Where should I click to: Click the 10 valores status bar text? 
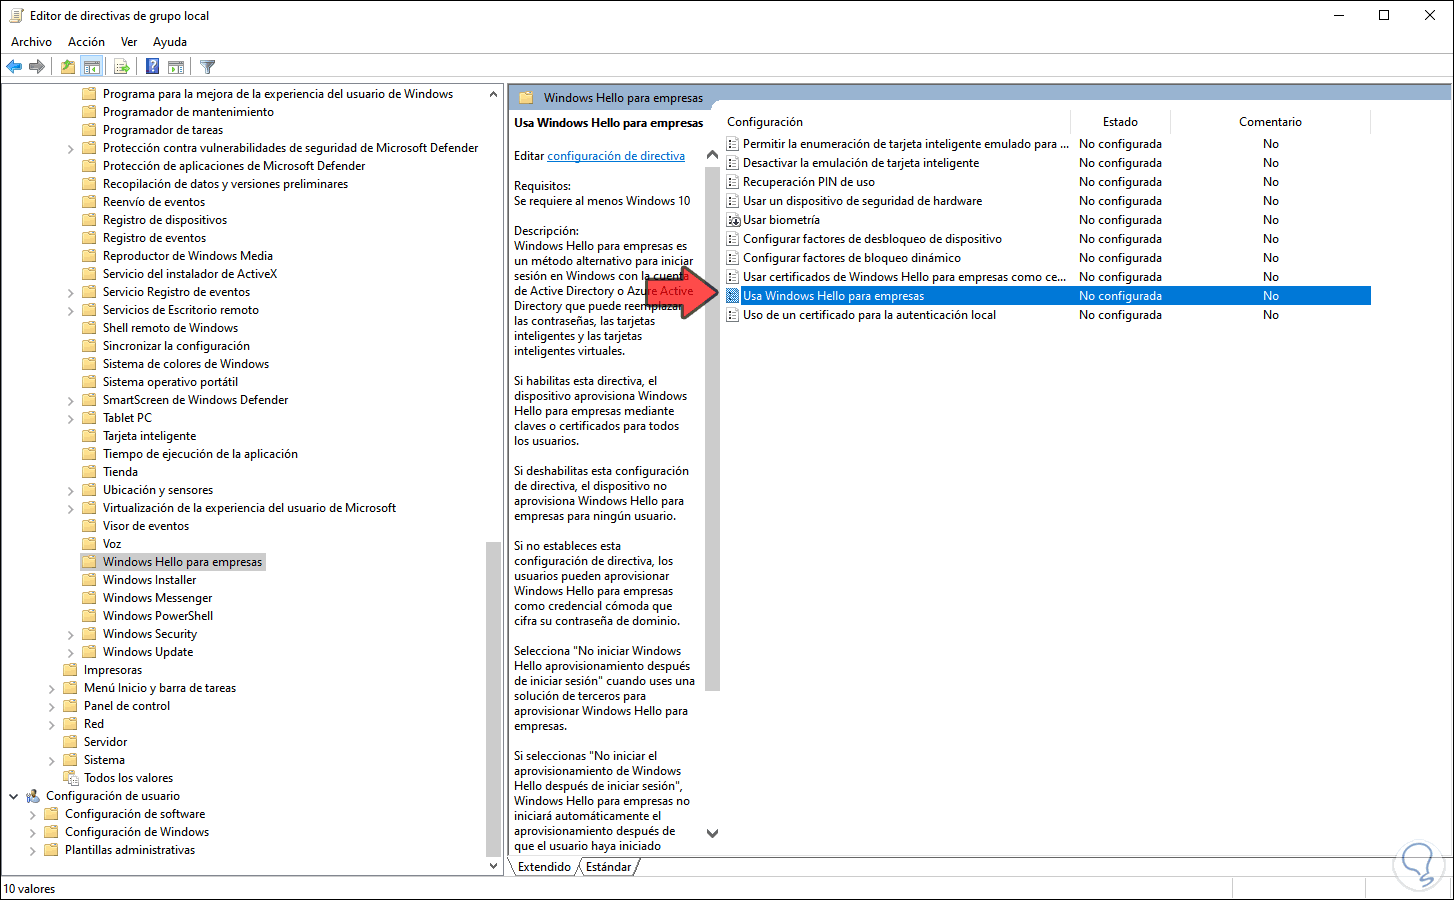pos(30,889)
